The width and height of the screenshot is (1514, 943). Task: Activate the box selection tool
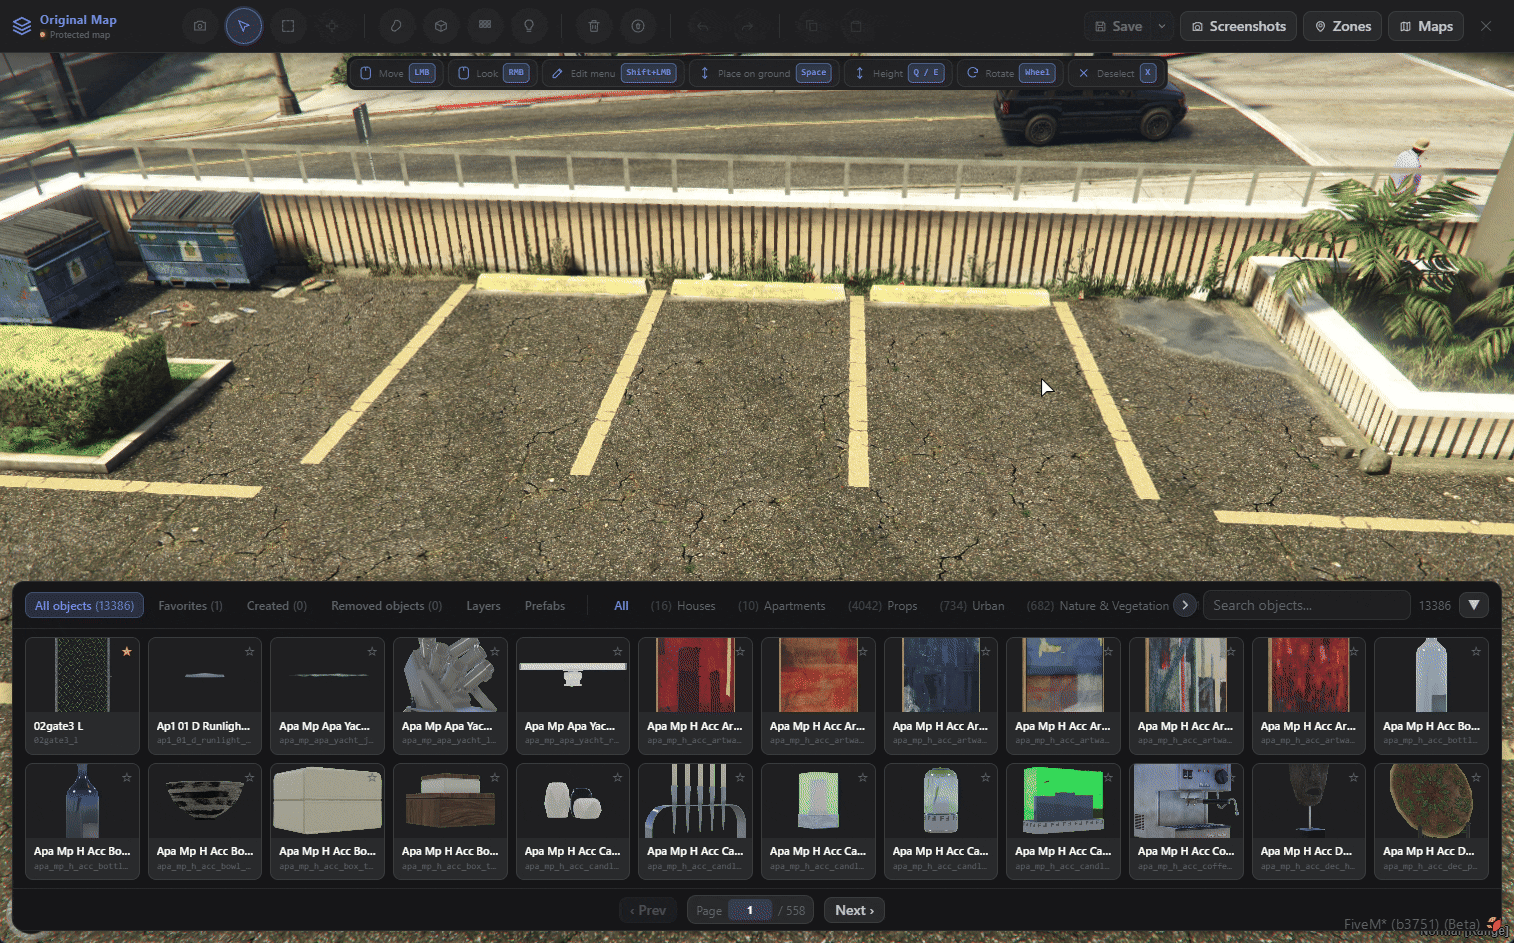(288, 26)
